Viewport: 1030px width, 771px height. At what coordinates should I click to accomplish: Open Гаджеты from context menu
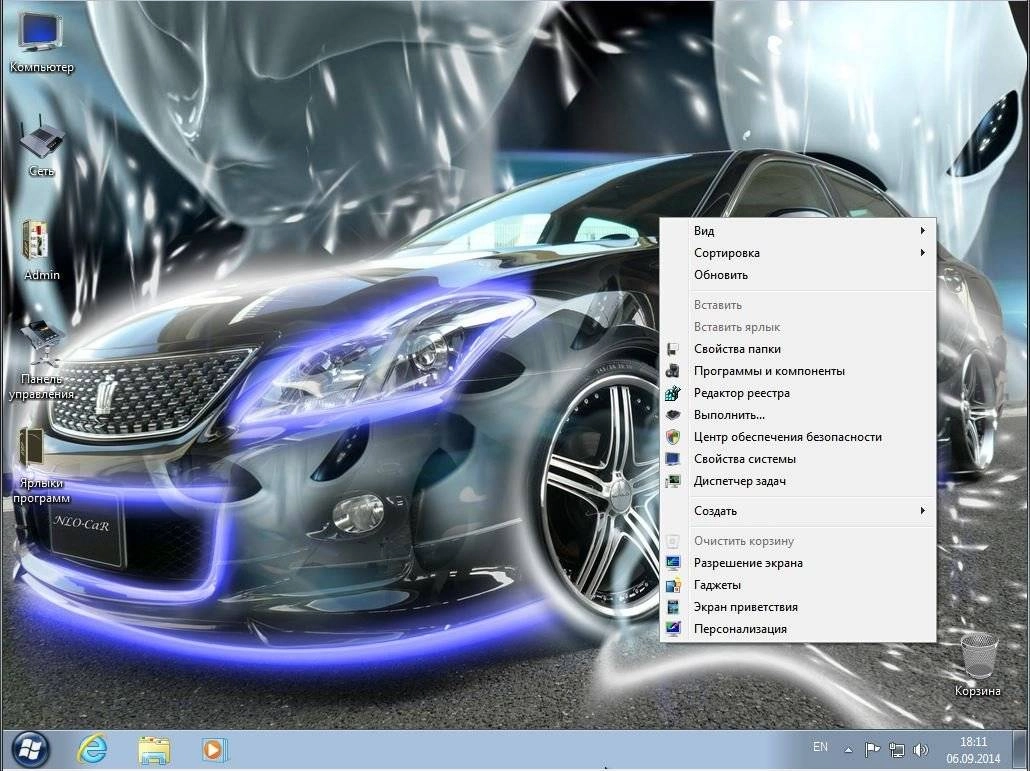797,585
